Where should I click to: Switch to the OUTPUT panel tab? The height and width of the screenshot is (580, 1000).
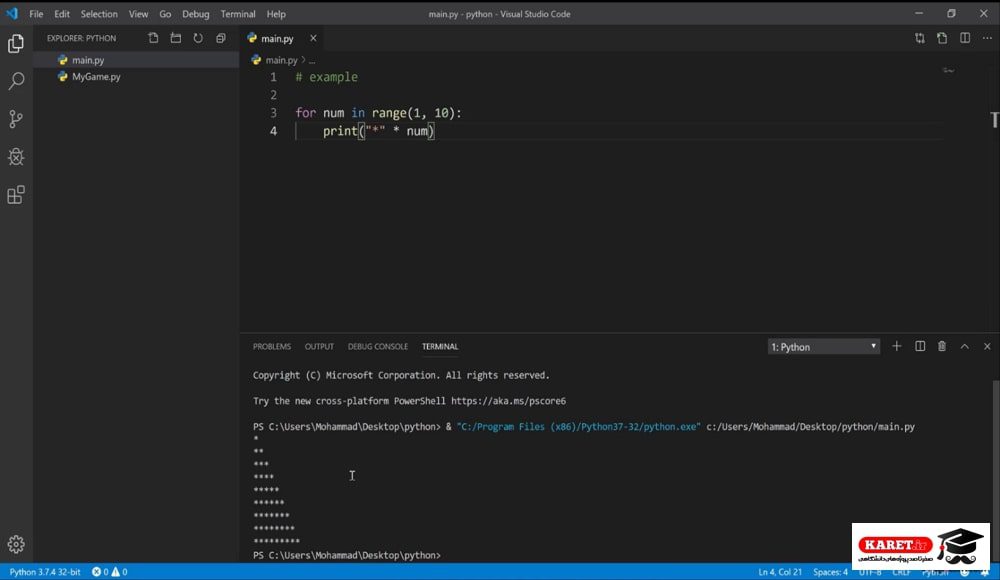coord(319,346)
